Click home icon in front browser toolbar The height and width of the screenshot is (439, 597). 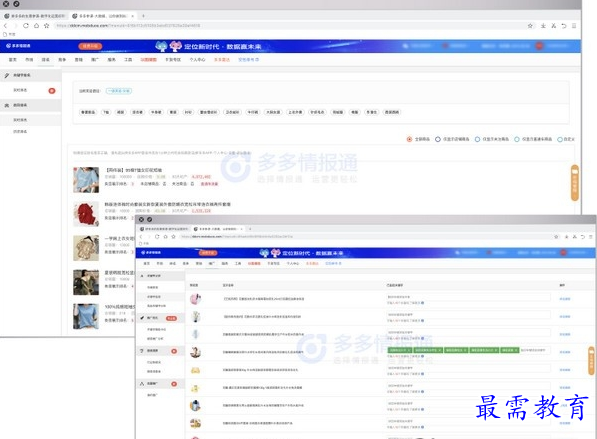pyautogui.click(x=165, y=236)
